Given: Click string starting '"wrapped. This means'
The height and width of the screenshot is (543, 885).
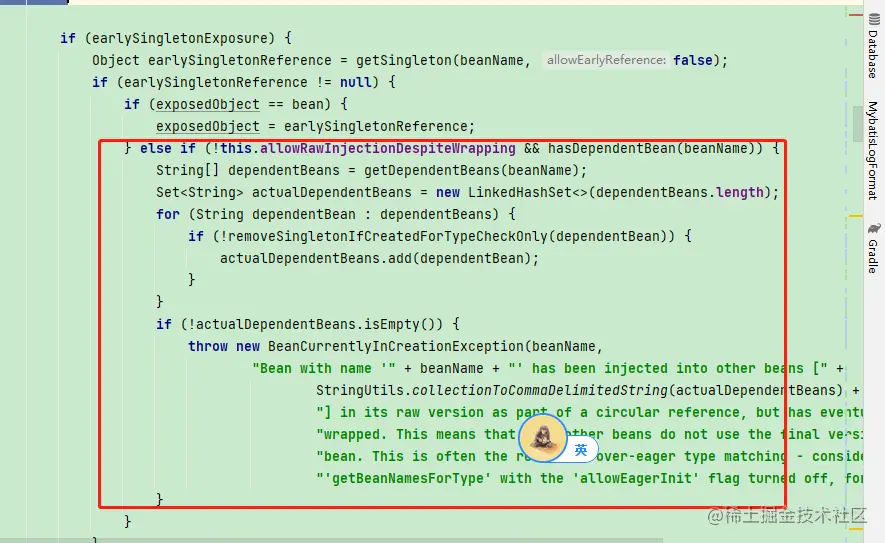Looking at the screenshot, I should (589, 435).
